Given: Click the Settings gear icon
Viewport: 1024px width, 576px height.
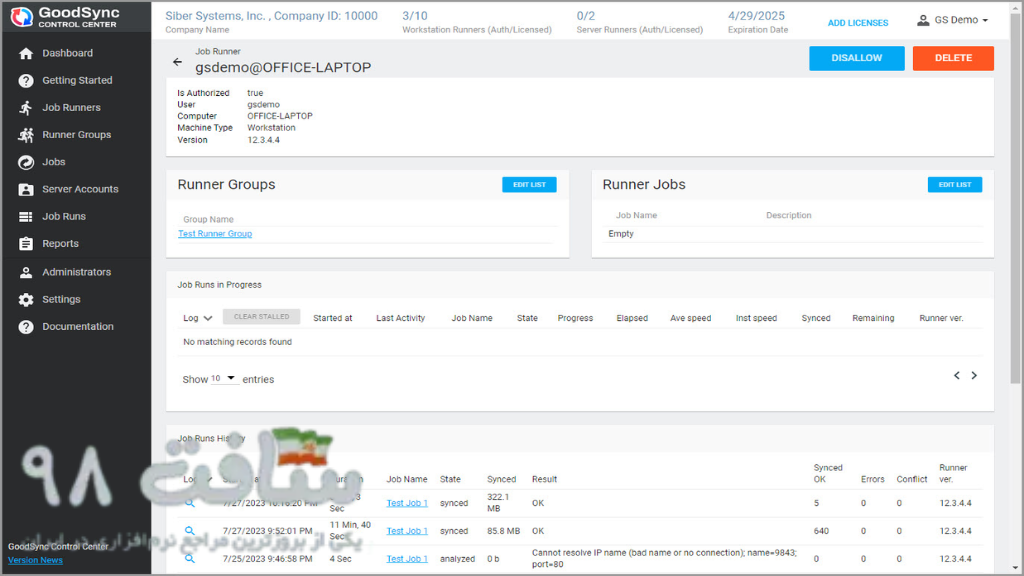Looking at the screenshot, I should click(26, 300).
